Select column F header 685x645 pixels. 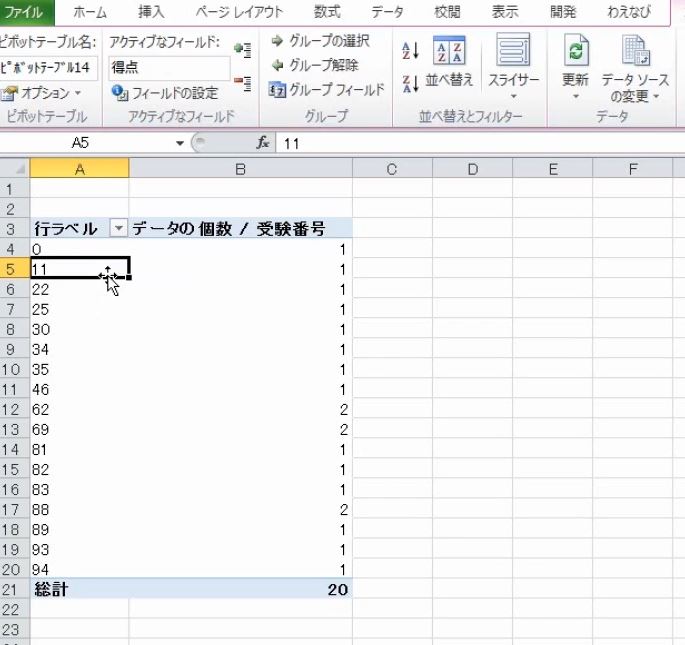click(633, 169)
